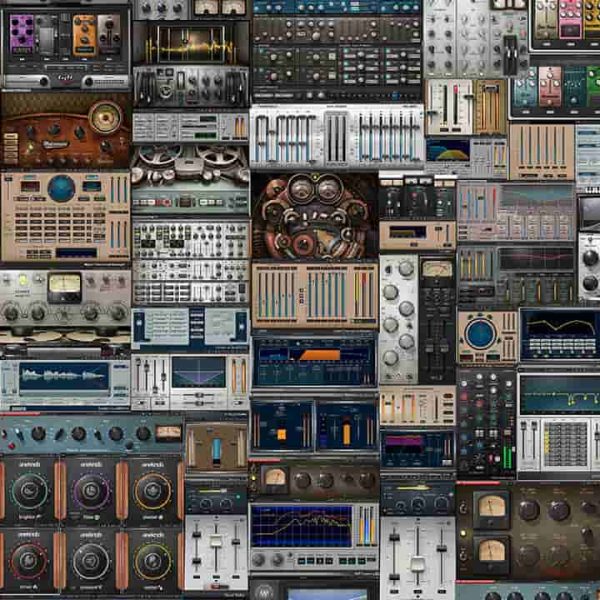Open the small plugin with a blue and yellow dome graph
This screenshot has width=600, height=600.
click(466, 158)
